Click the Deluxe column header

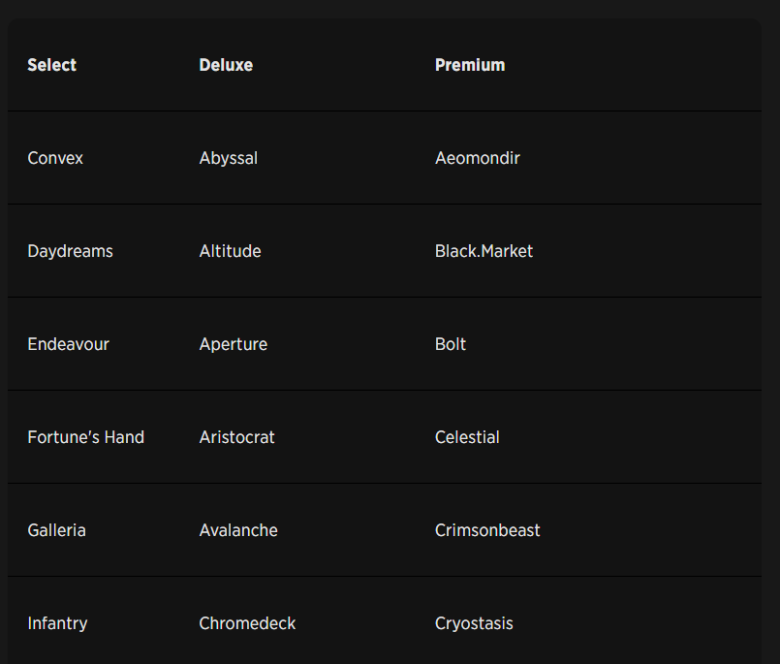tap(226, 65)
